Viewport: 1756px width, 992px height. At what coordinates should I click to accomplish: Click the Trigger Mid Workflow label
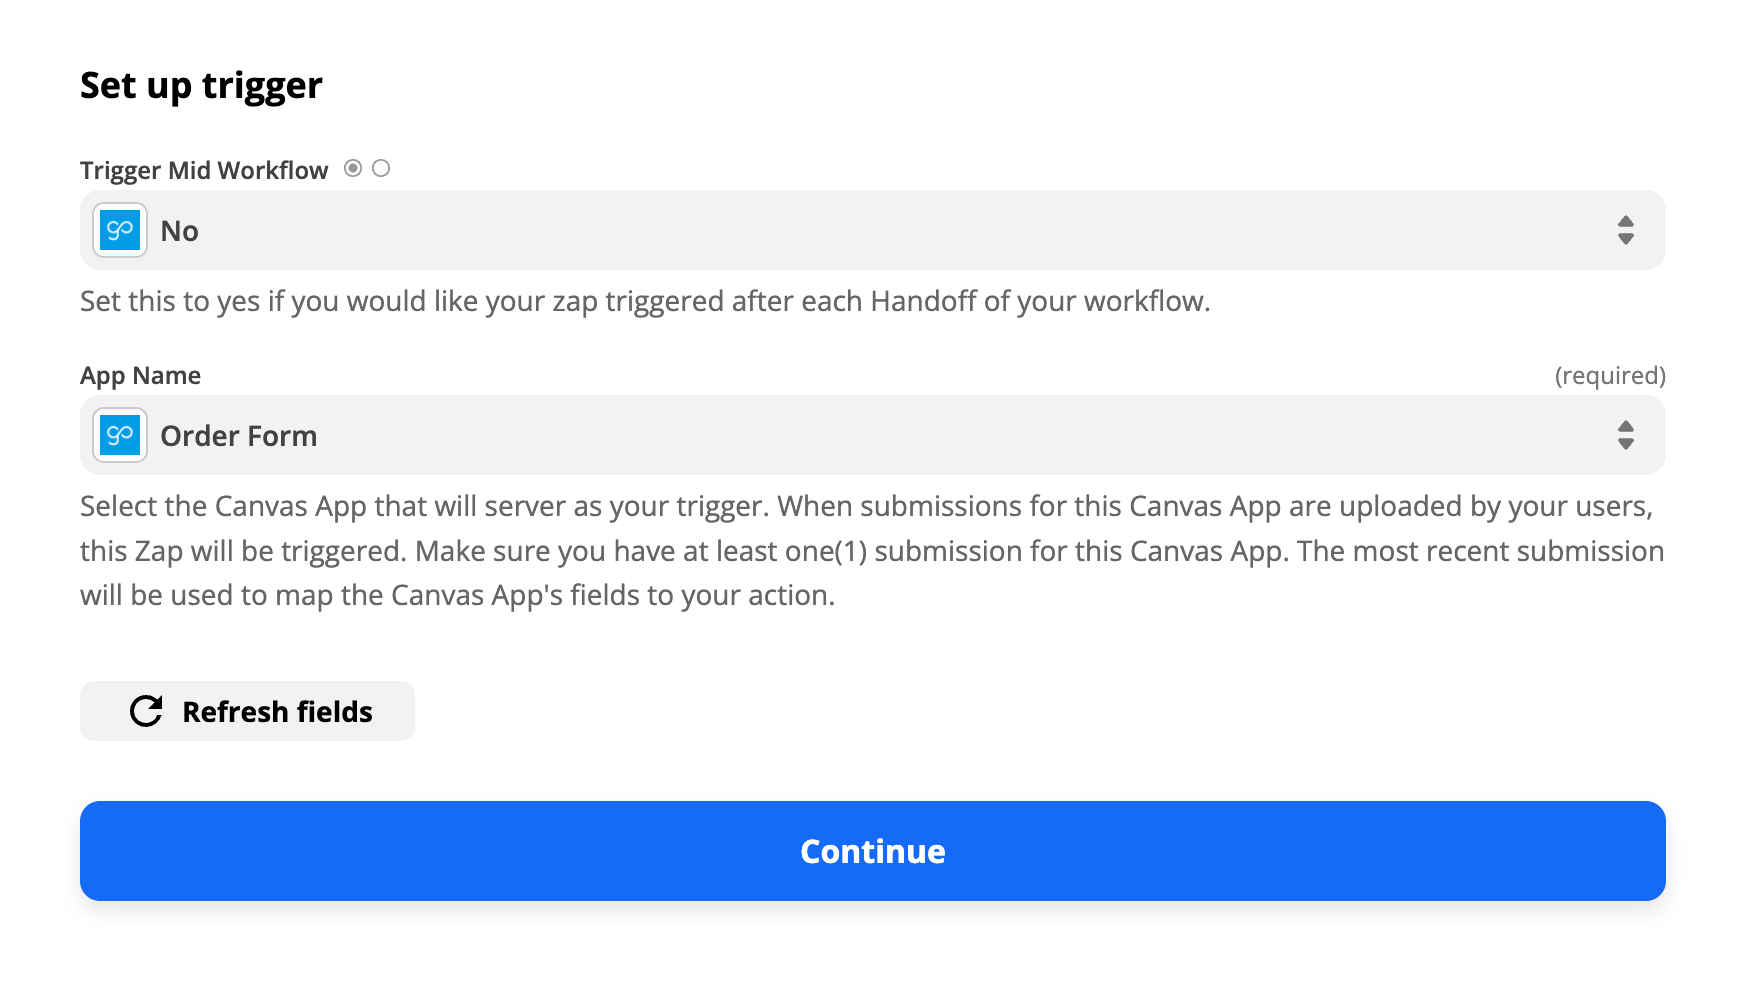pos(204,170)
